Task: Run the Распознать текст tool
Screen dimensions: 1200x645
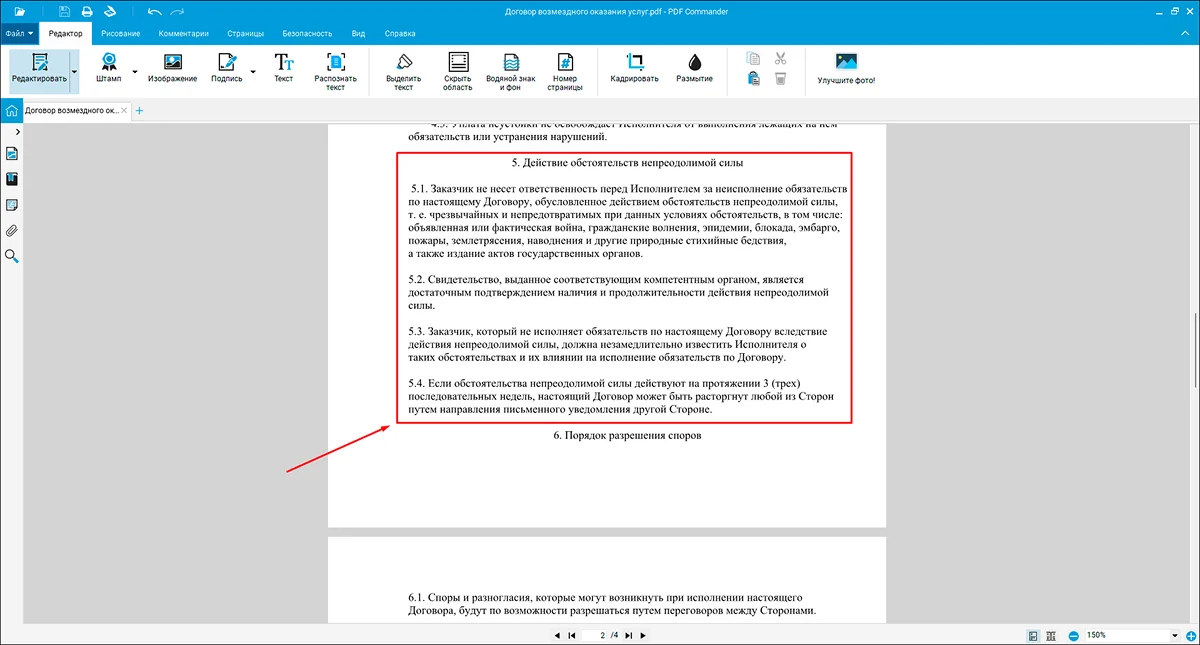Action: (x=335, y=72)
